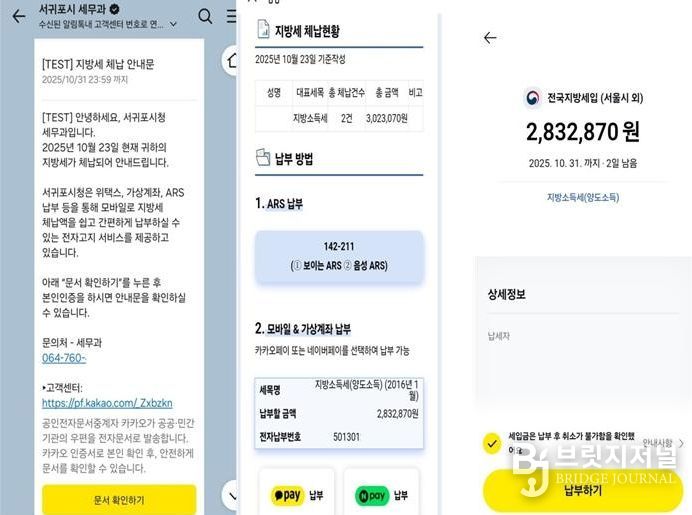This screenshot has height=515, width=692.
Task: Click the yellow 납부하기 button
Action: 583,491
